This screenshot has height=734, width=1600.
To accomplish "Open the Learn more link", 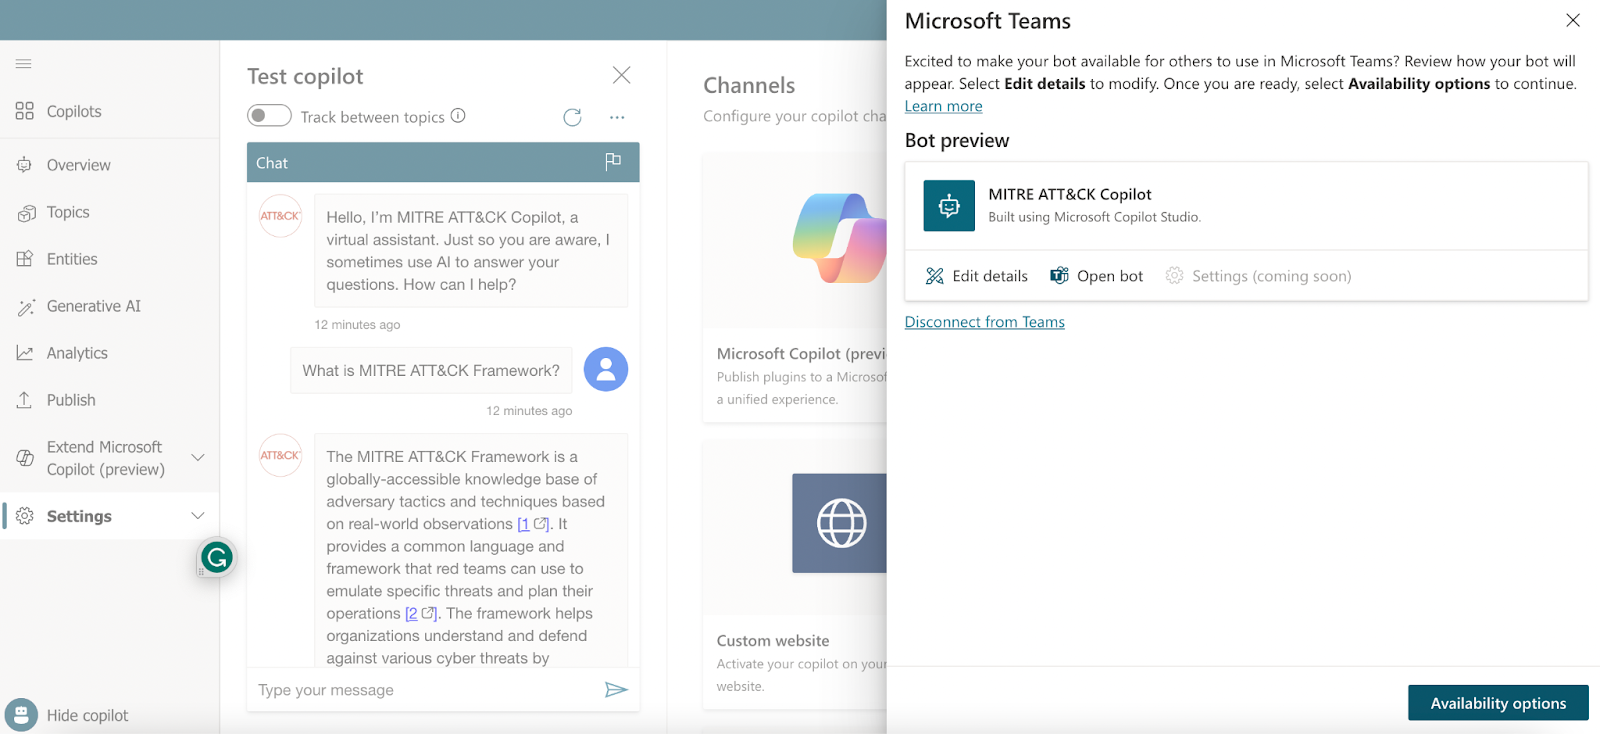I will [943, 106].
